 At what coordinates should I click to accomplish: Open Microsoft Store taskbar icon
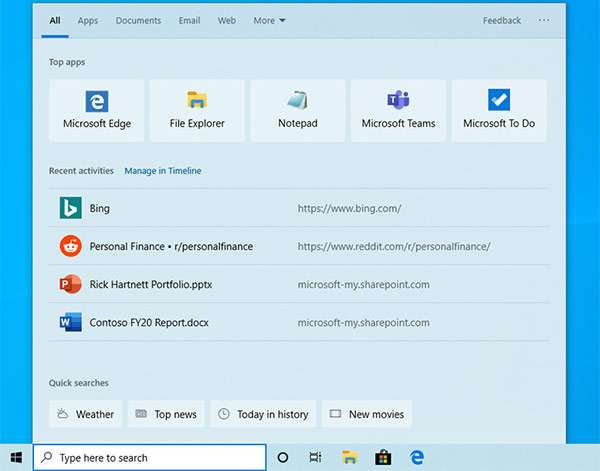(382, 457)
